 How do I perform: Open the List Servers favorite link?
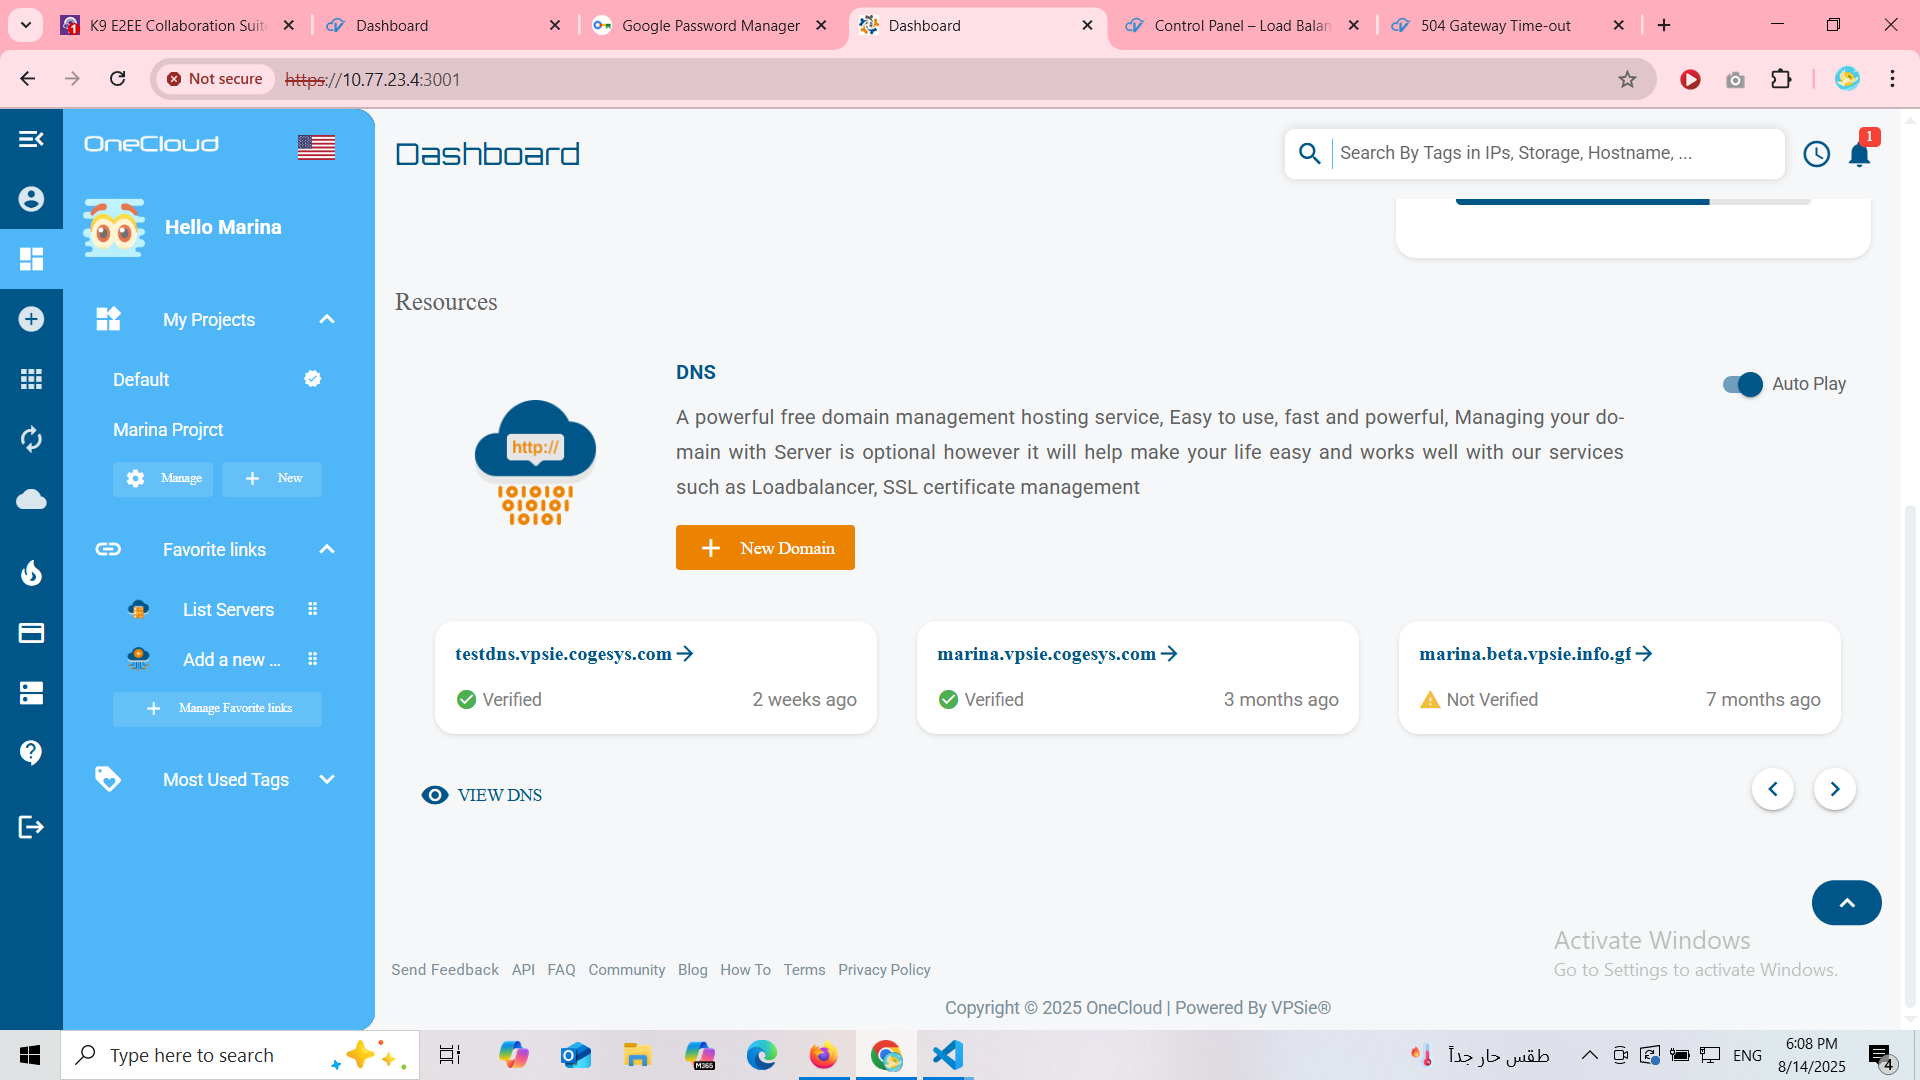[228, 610]
